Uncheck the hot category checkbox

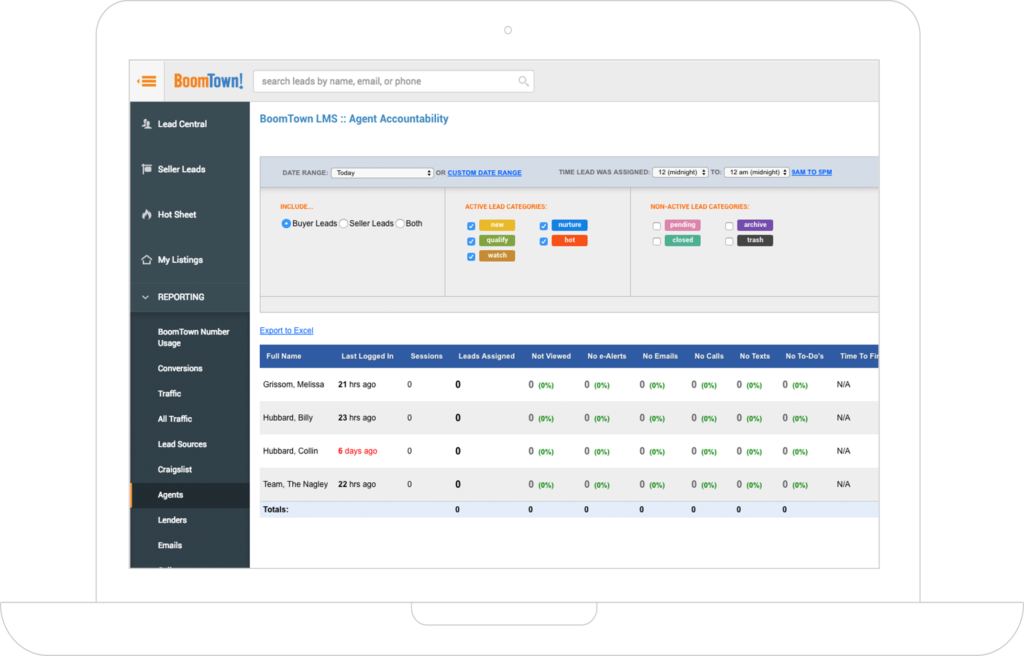click(x=543, y=241)
